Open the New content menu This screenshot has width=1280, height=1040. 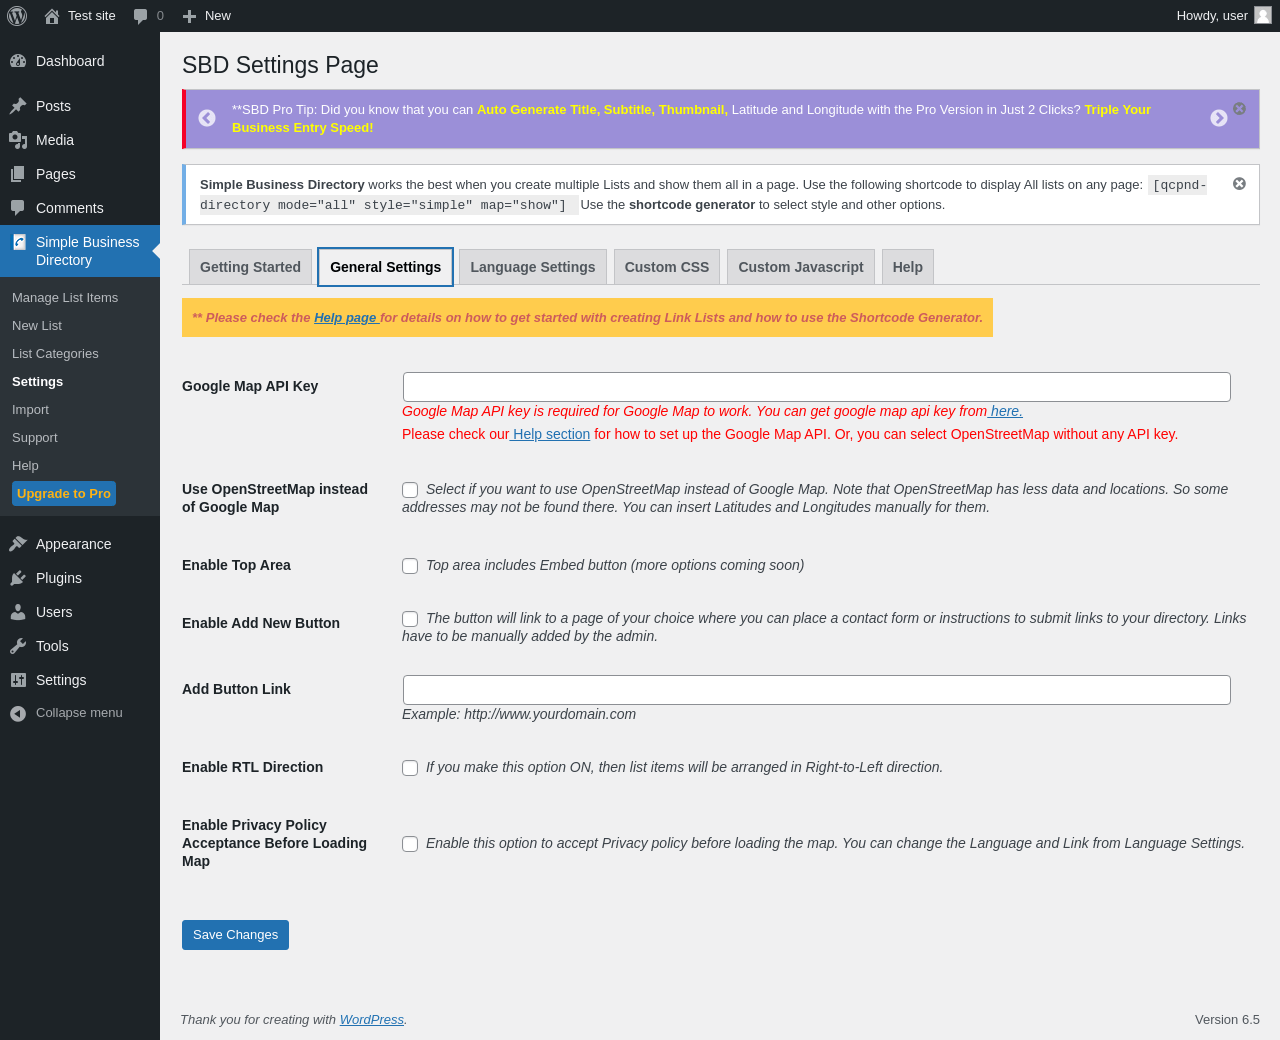pos(206,16)
